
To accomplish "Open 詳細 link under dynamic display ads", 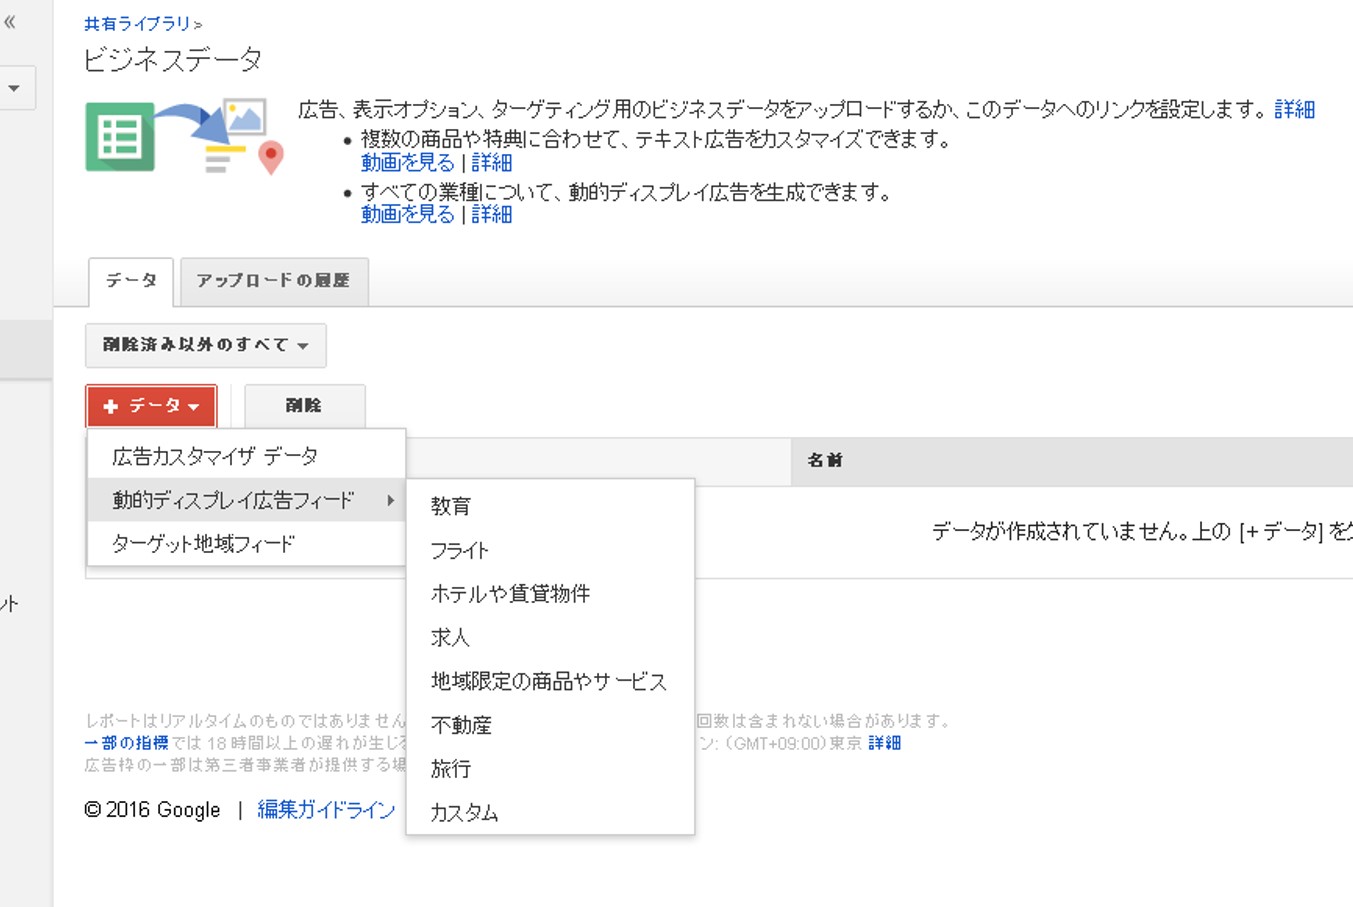I will pyautogui.click(x=492, y=214).
